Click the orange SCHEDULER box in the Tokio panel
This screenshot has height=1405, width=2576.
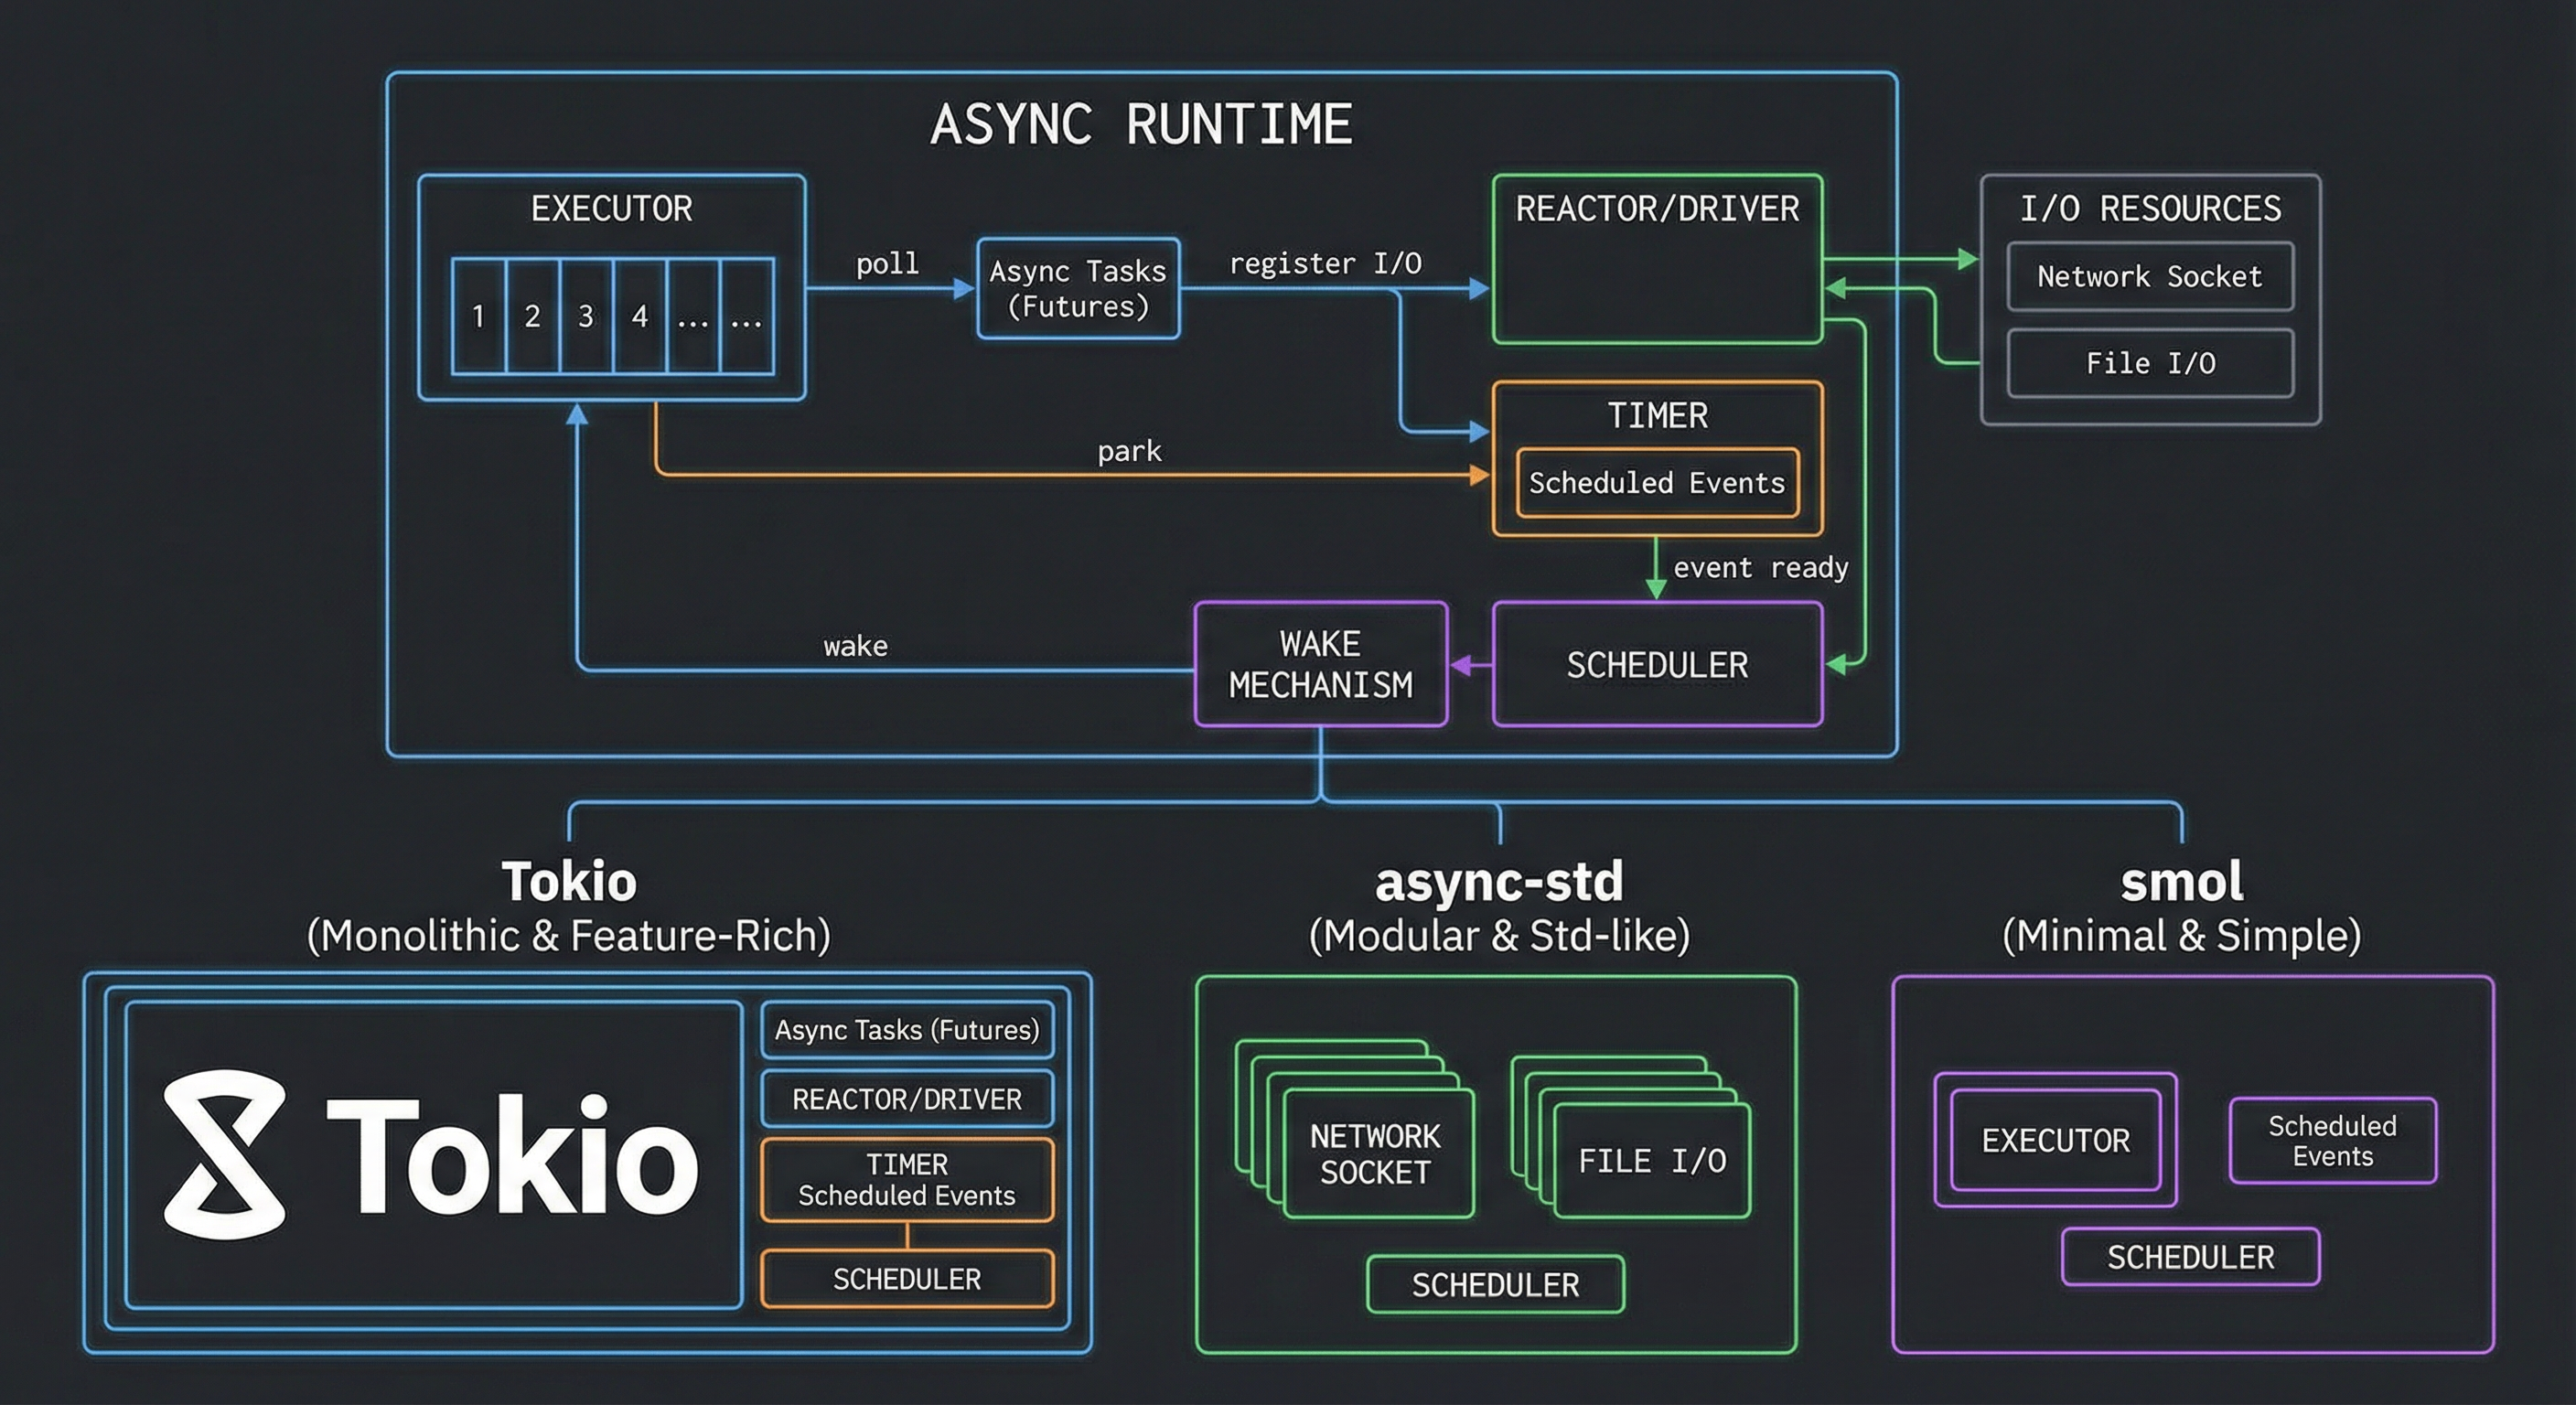[907, 1279]
